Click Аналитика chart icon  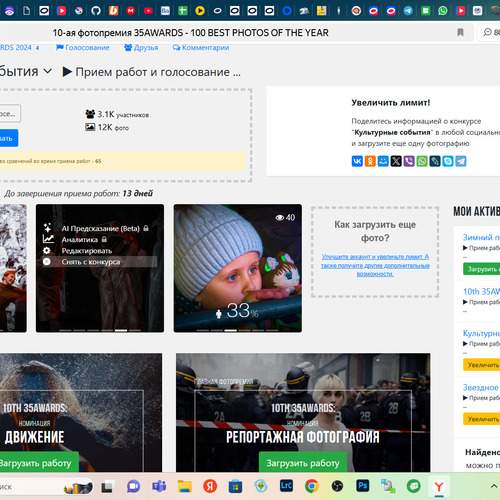[48, 239]
